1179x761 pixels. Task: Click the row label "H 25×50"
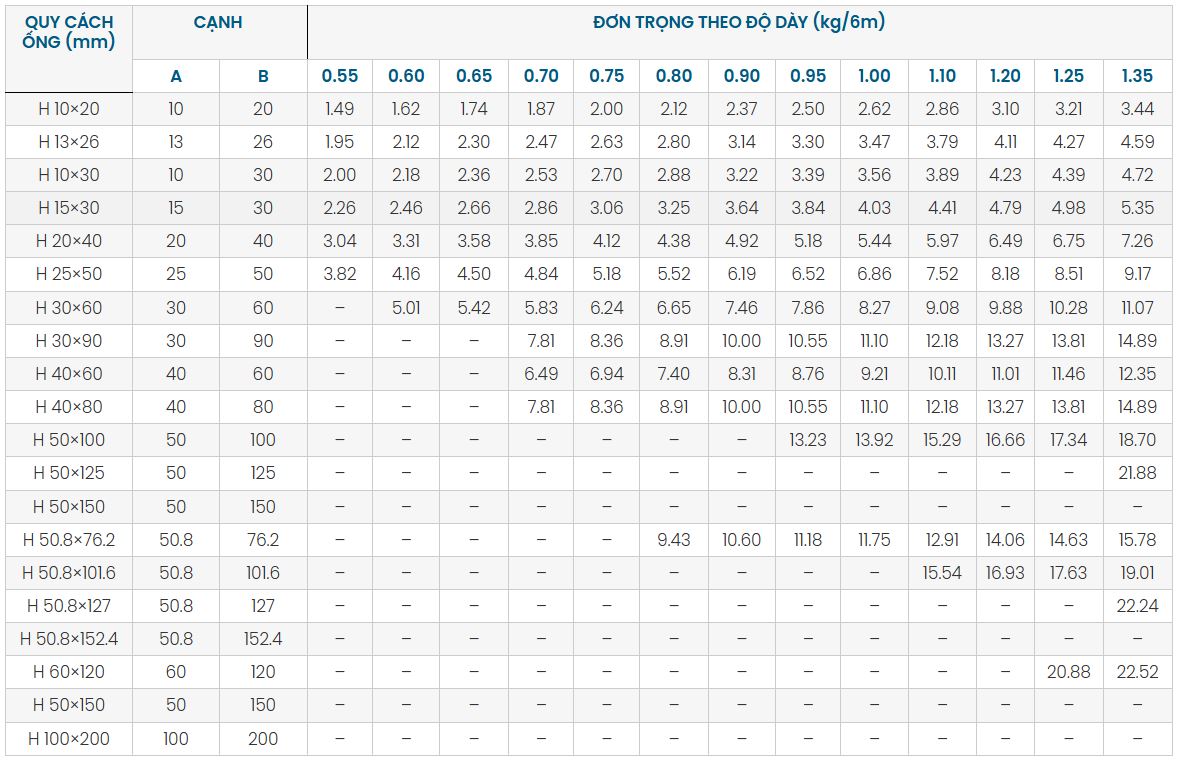[x=69, y=274]
